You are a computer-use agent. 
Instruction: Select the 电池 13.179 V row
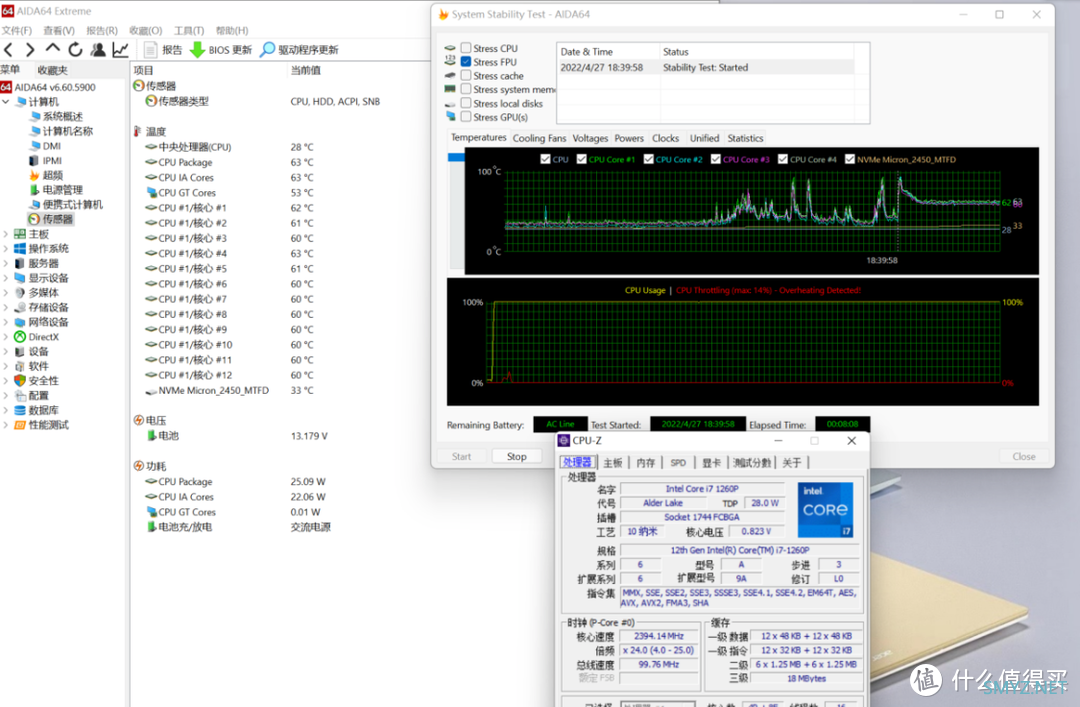click(237, 436)
